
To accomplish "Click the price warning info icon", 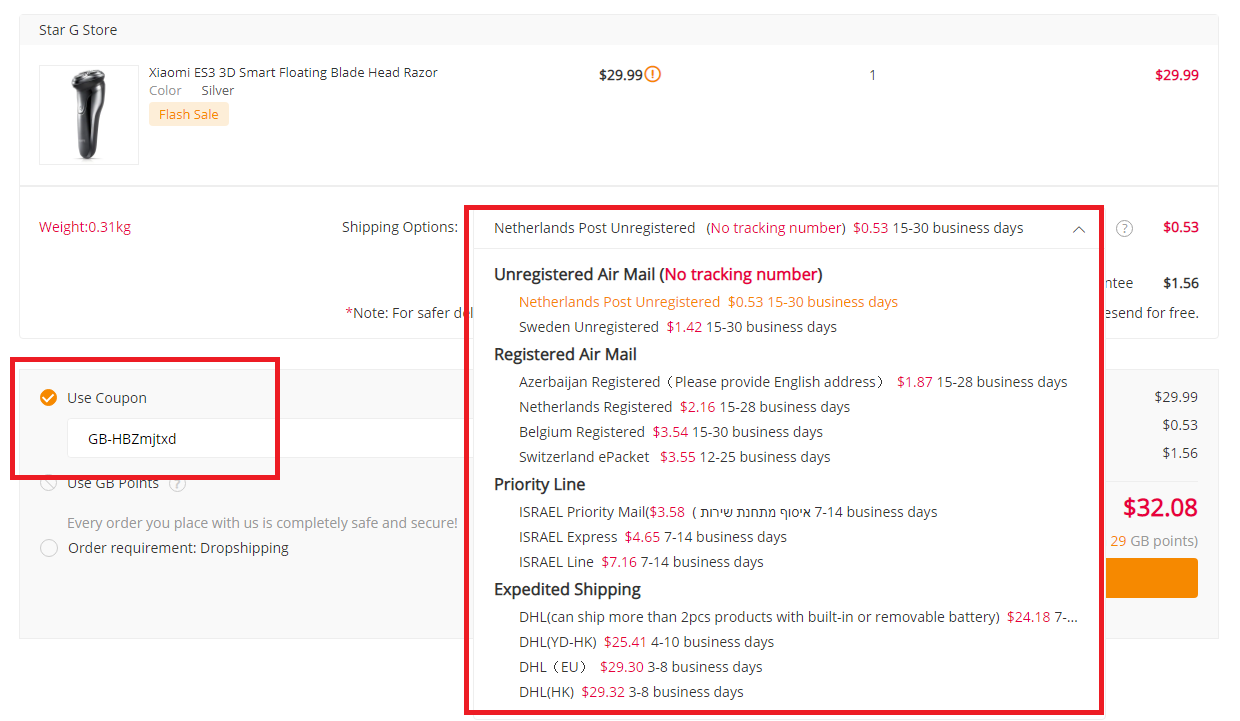I will pos(653,74).
